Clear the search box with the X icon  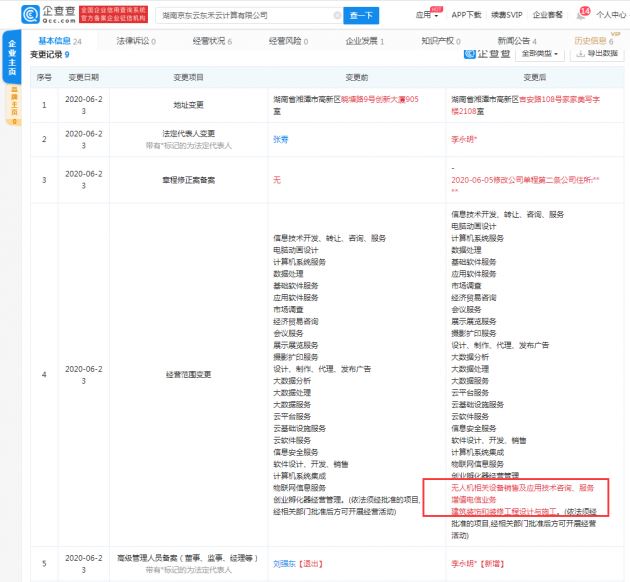[337, 15]
